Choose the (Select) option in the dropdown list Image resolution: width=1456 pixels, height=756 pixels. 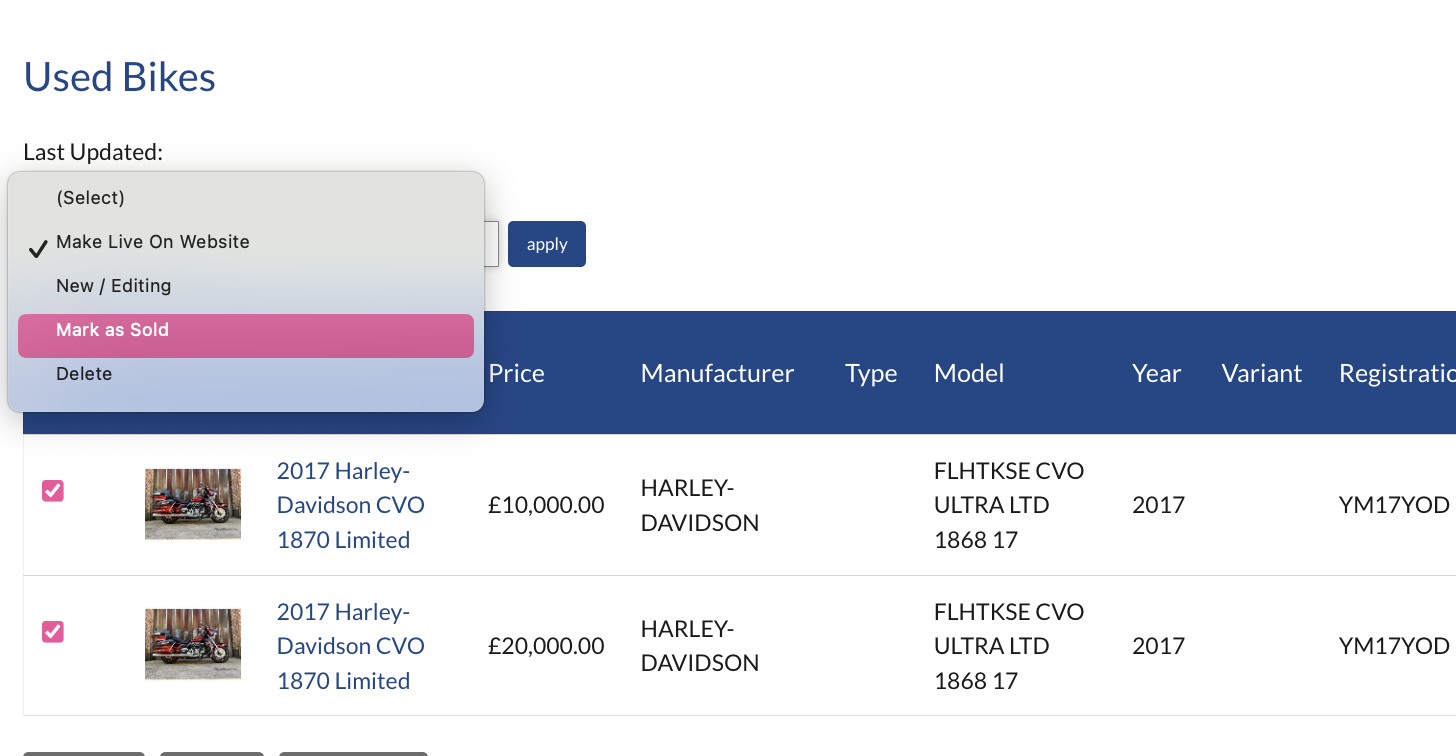tap(91, 198)
